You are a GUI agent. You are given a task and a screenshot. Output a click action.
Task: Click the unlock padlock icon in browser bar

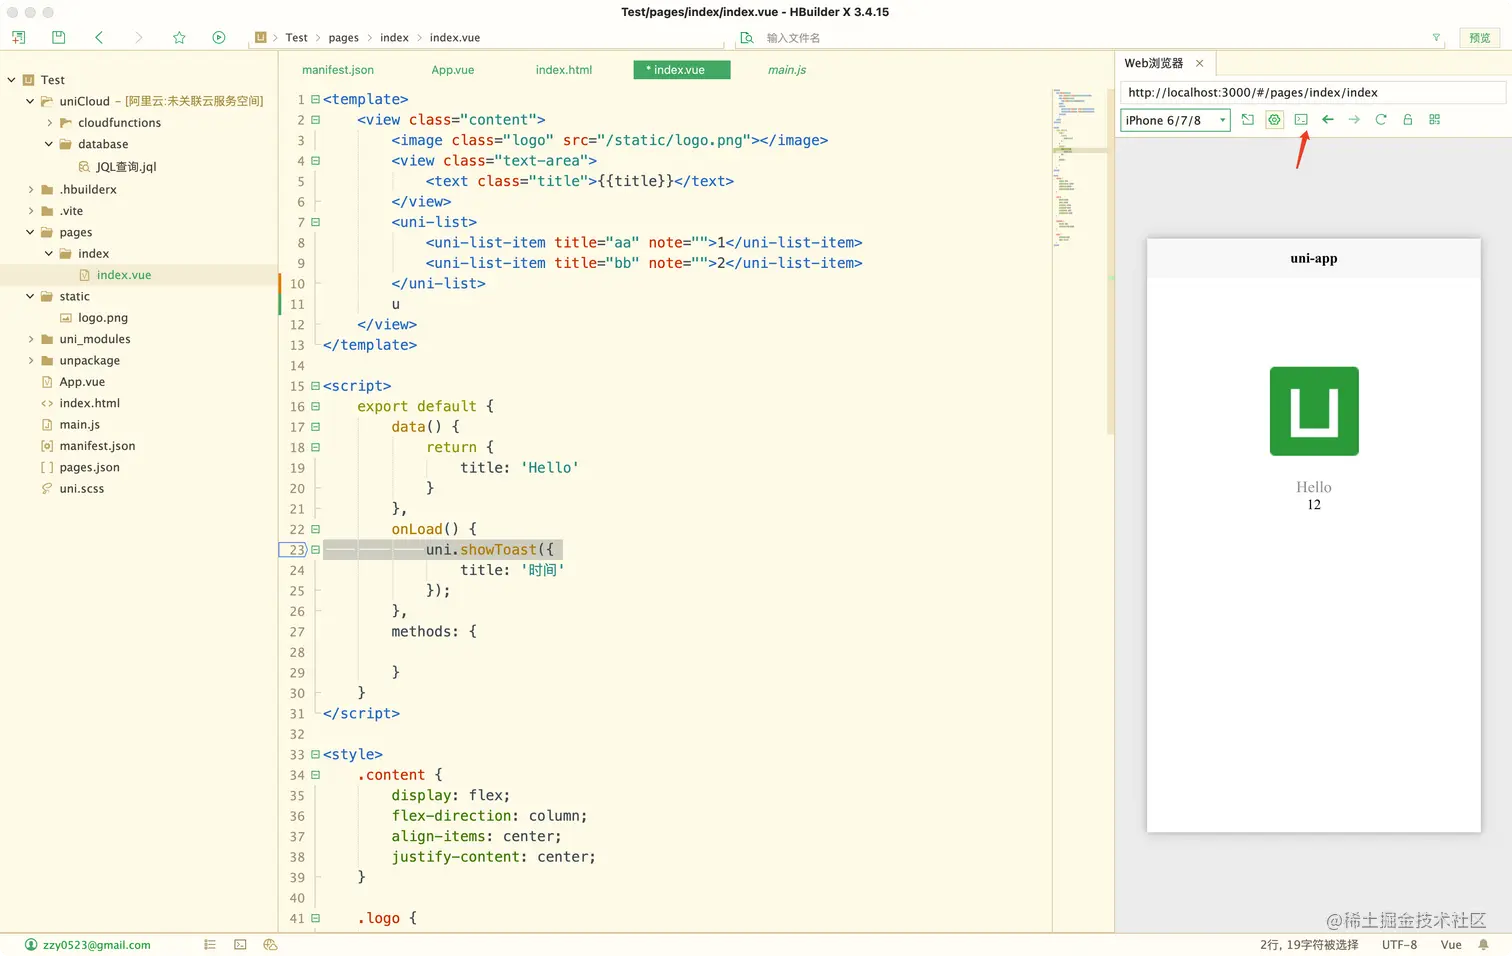pyautogui.click(x=1408, y=119)
